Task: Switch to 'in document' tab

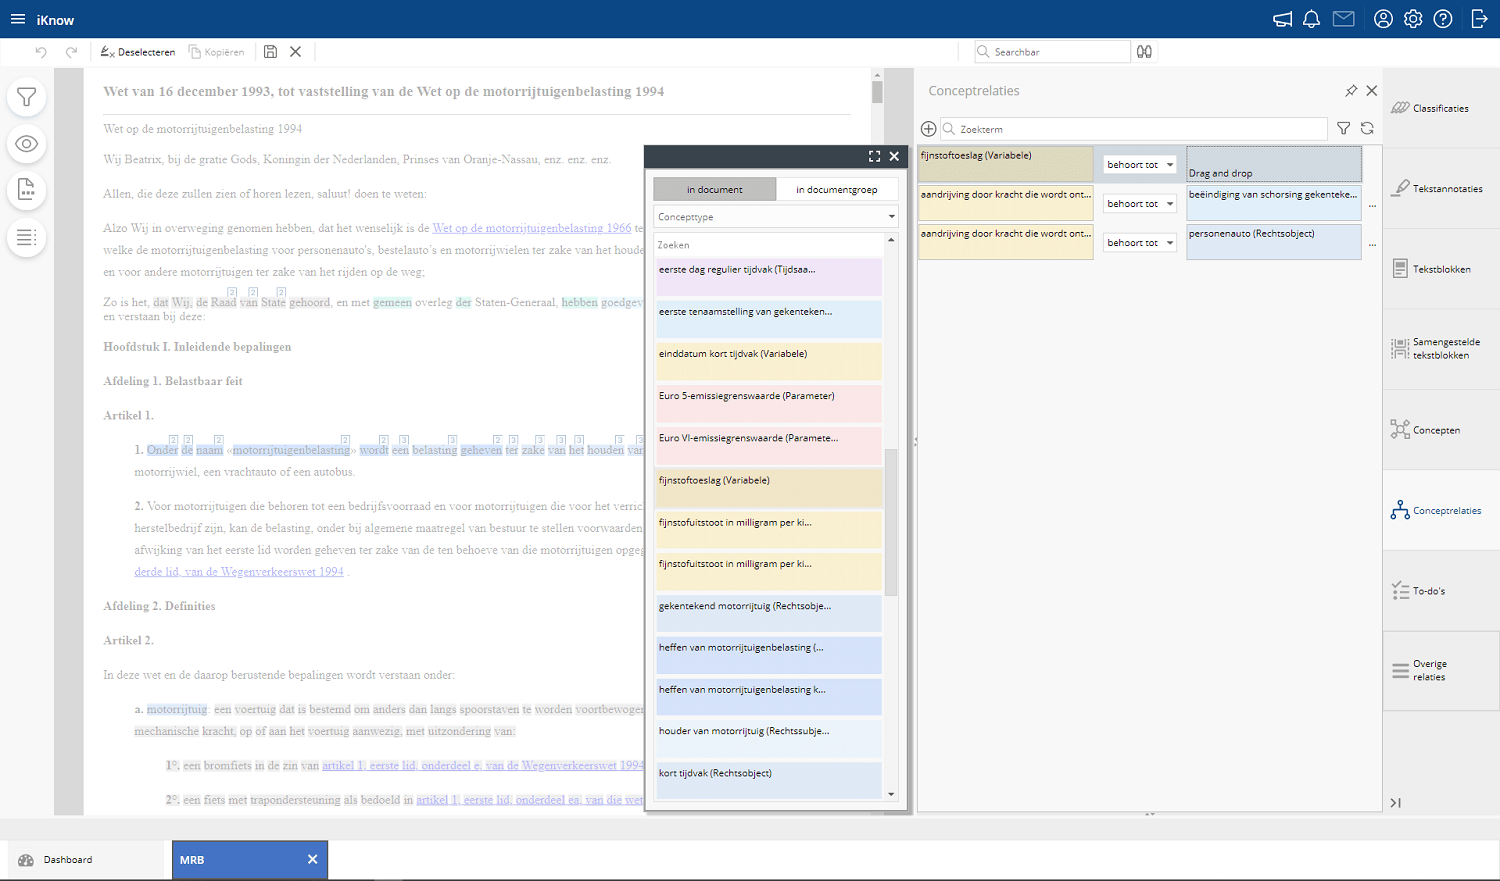Action: 714,189
